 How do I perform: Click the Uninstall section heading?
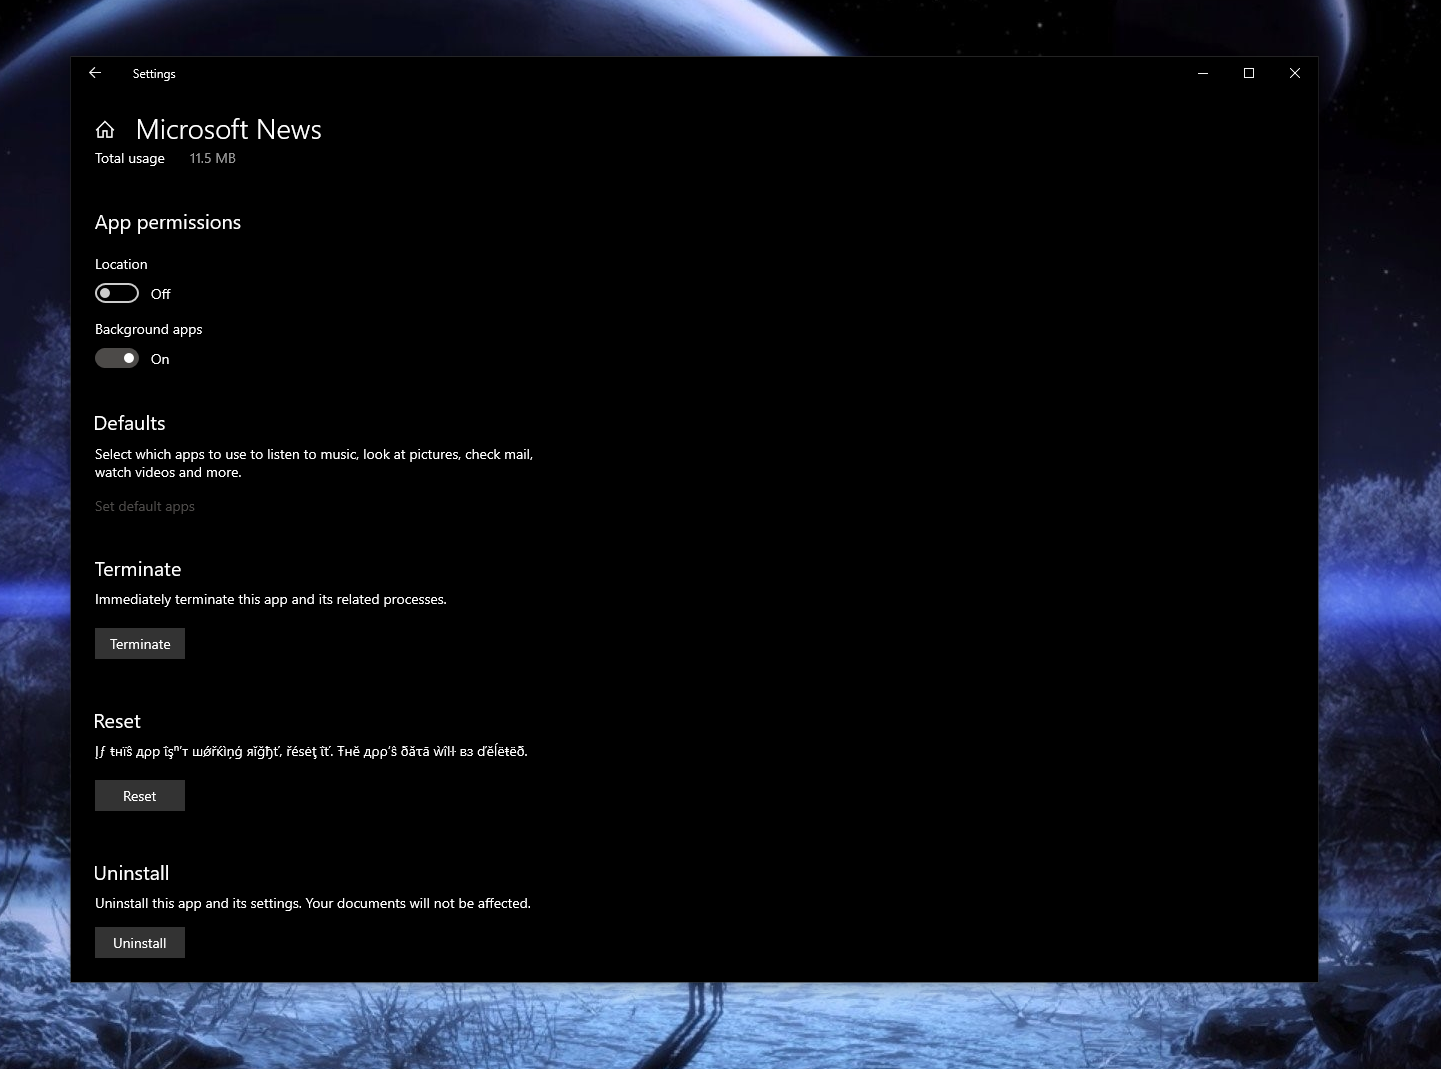[132, 873]
